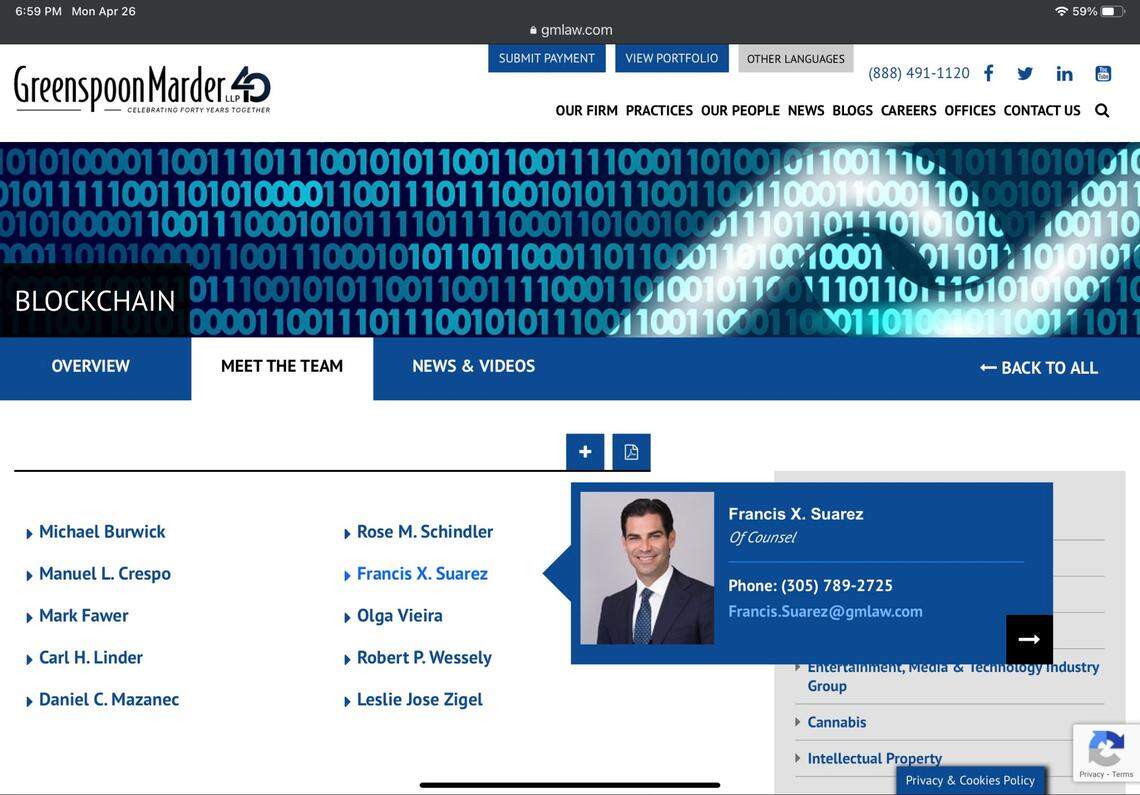Click the Greenspoon Marder logo
The width and height of the screenshot is (1140, 795).
[142, 89]
